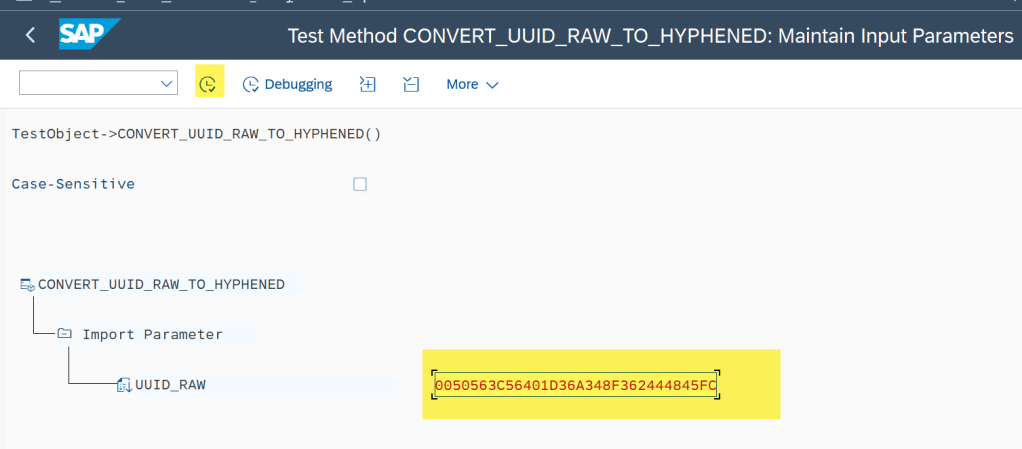
Task: Click the Case-Sensitive label text
Action: coord(73,184)
